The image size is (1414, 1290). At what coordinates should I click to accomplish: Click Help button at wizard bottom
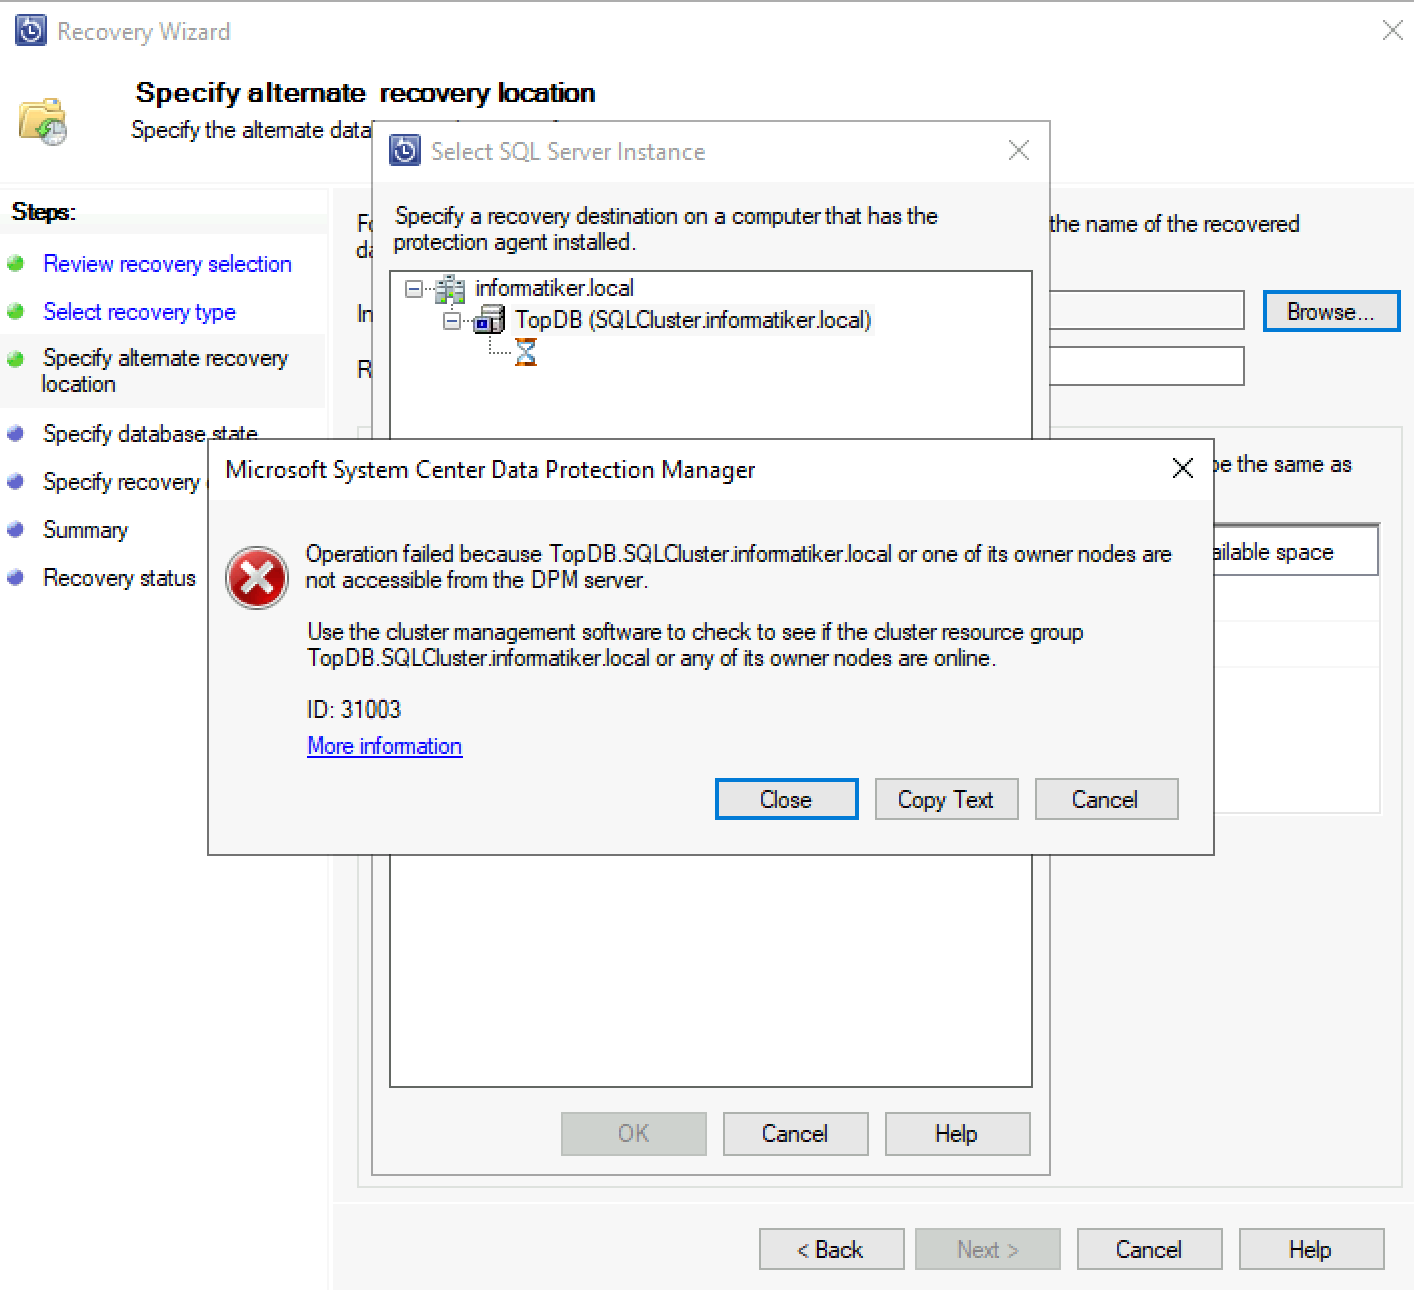[x=1311, y=1249]
